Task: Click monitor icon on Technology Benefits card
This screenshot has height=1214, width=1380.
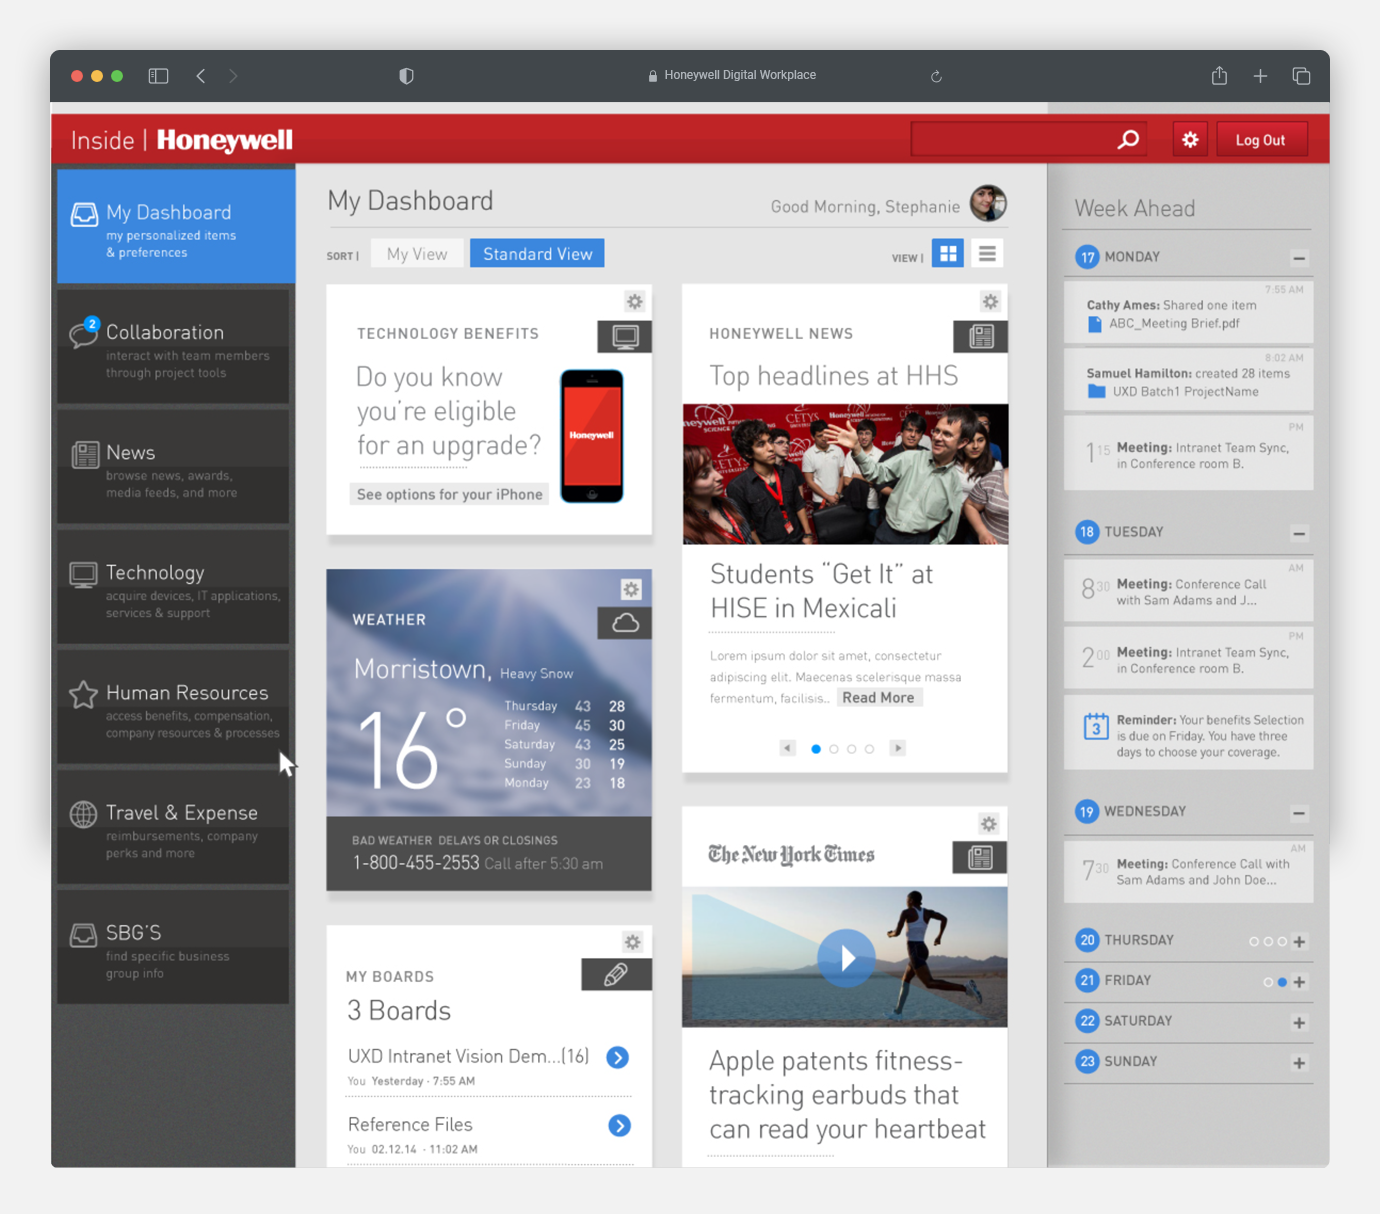Action: pos(625,337)
